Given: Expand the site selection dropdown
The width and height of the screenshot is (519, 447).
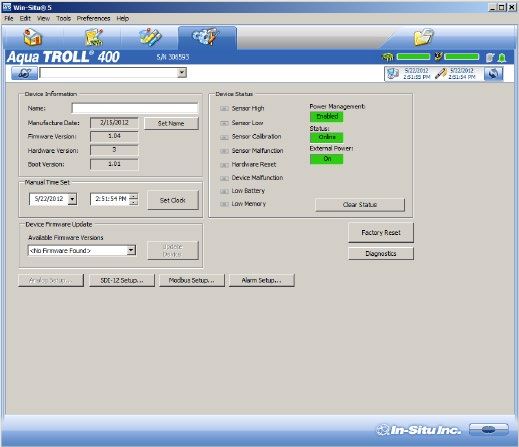Looking at the screenshot, I should tap(182, 72).
